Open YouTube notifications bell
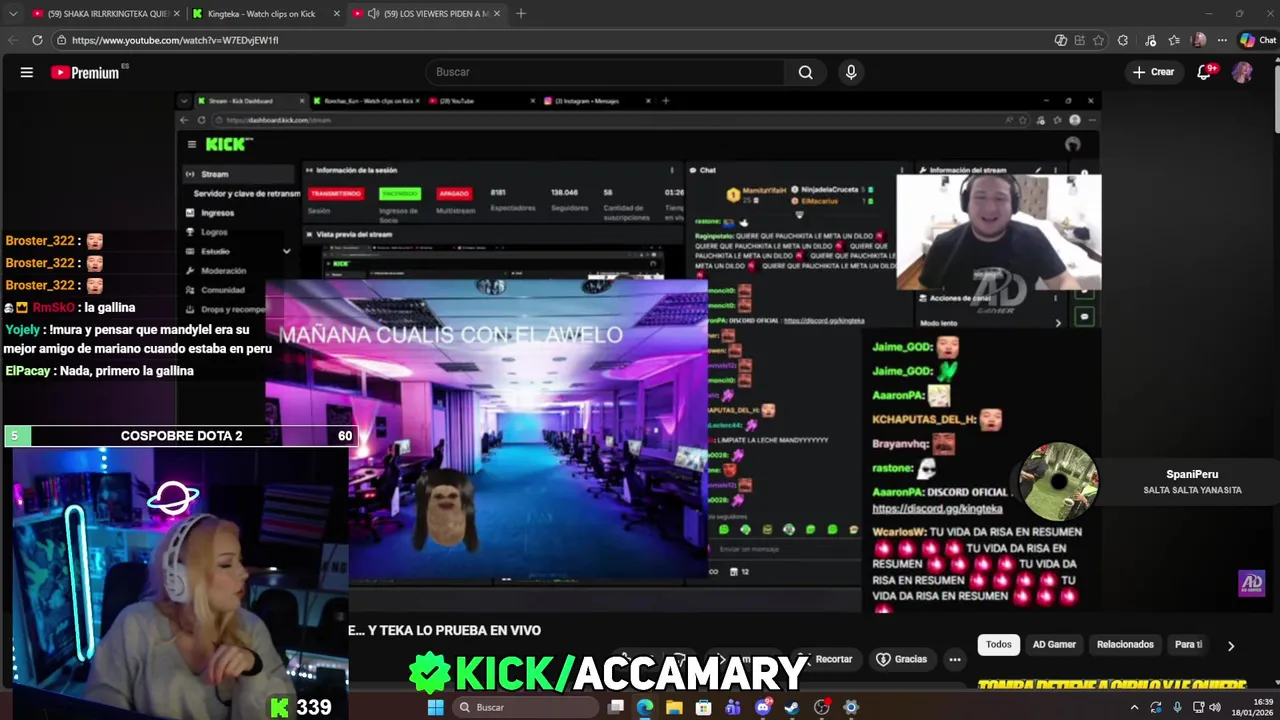 pos(1204,72)
